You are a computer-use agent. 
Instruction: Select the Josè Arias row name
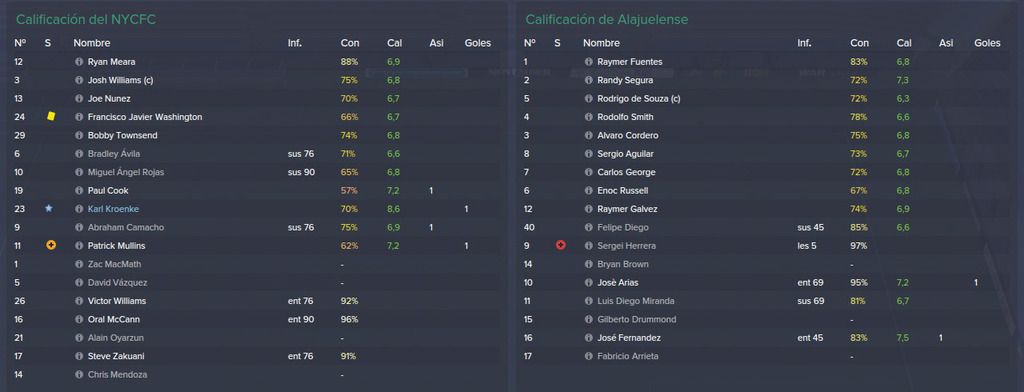click(618, 283)
